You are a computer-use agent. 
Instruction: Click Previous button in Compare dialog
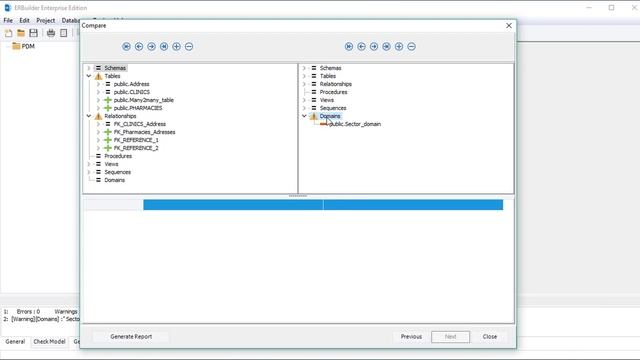(411, 337)
